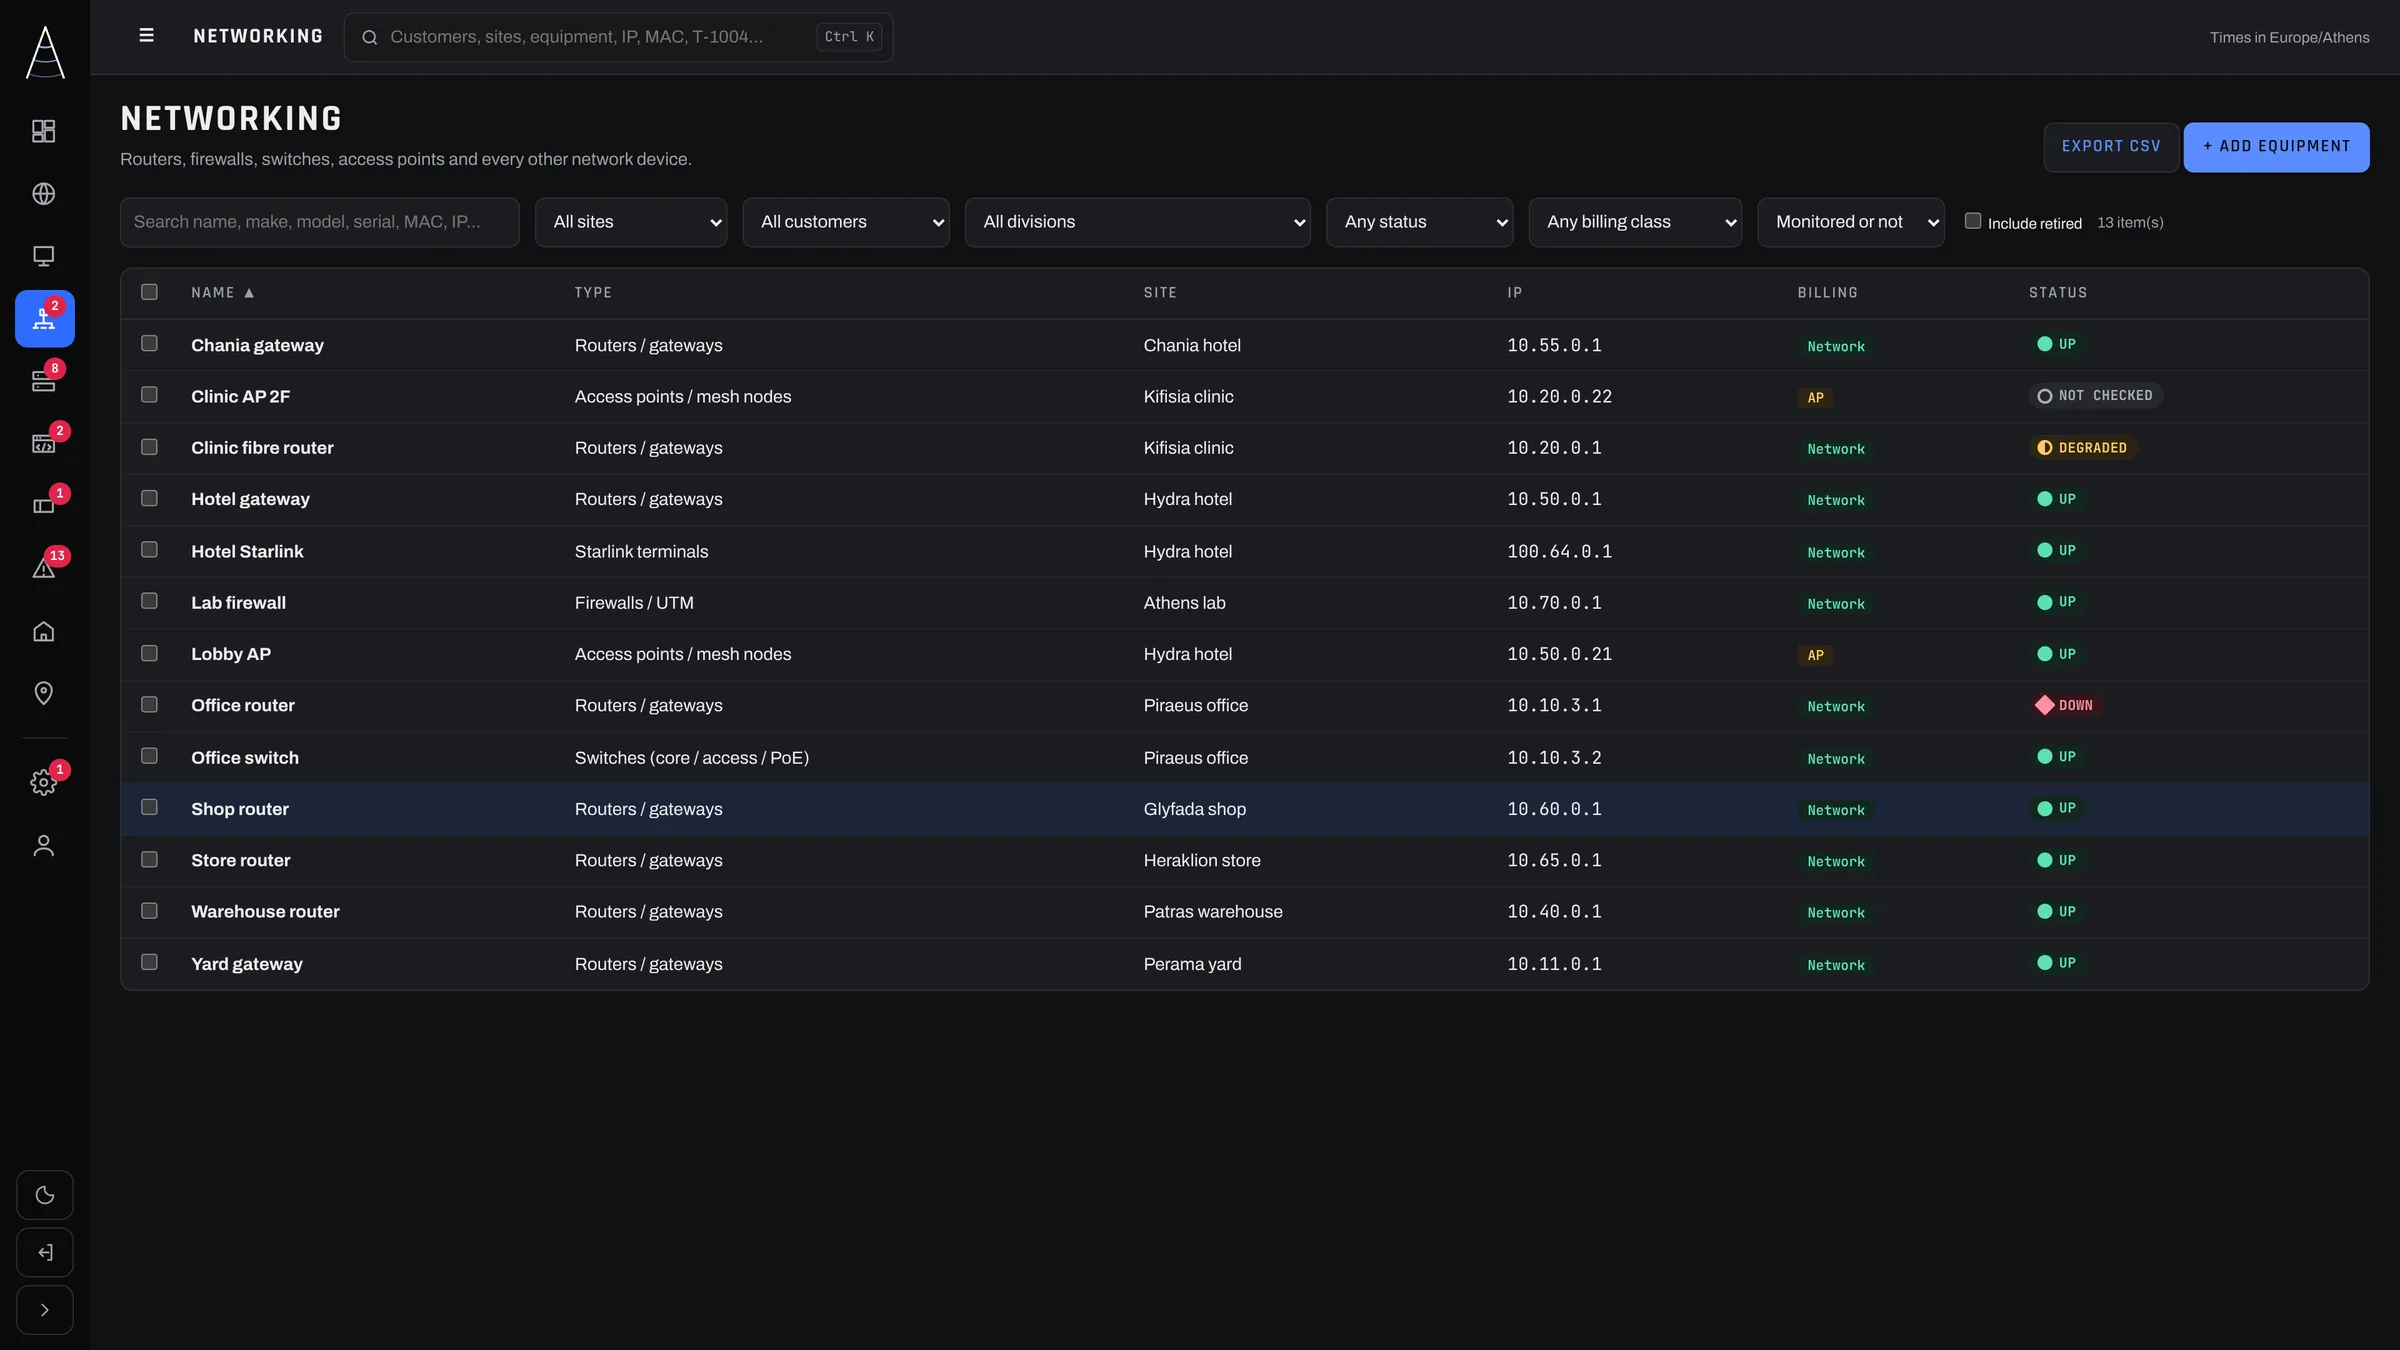
Task: Check the Clinic AP 2F row checkbox
Action: 149,395
